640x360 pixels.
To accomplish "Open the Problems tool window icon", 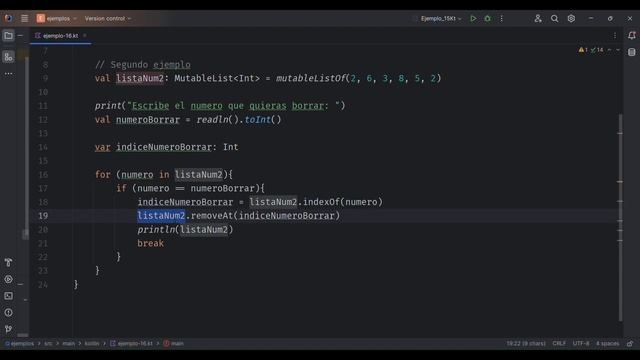I will pos(8,313).
